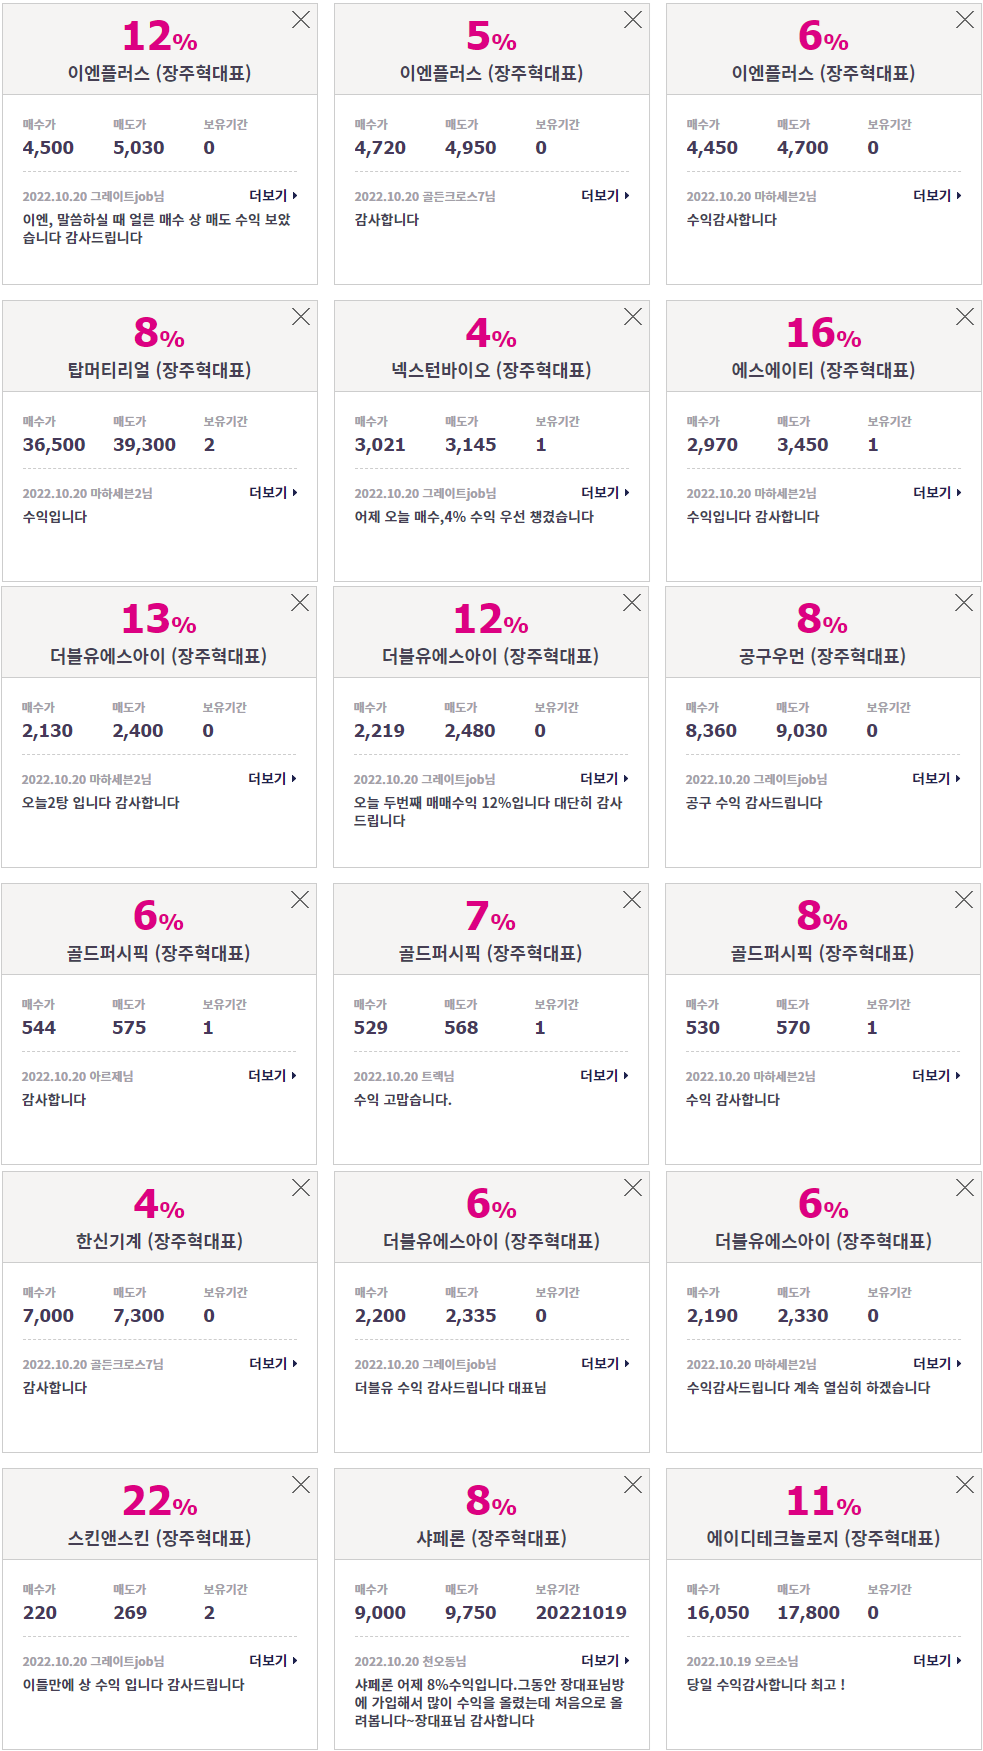Dismiss the 4% 넥스턴바이오 card

632,317
